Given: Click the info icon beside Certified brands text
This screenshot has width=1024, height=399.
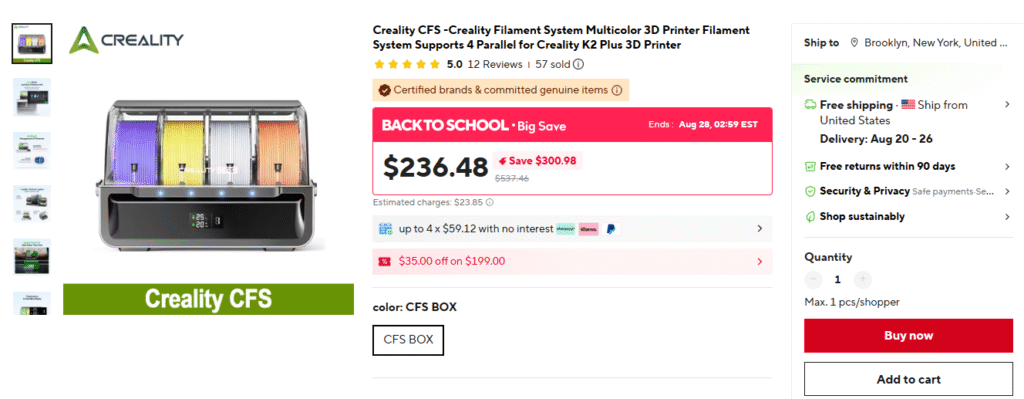Looking at the screenshot, I should (x=616, y=90).
